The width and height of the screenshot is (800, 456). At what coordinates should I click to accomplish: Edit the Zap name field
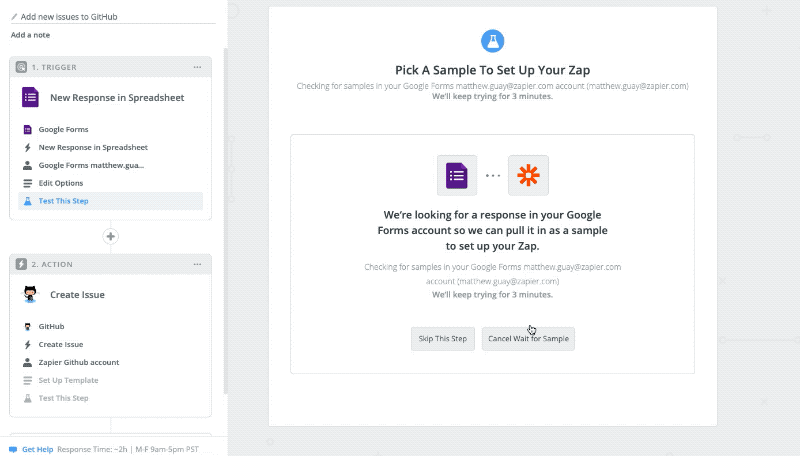(x=113, y=17)
